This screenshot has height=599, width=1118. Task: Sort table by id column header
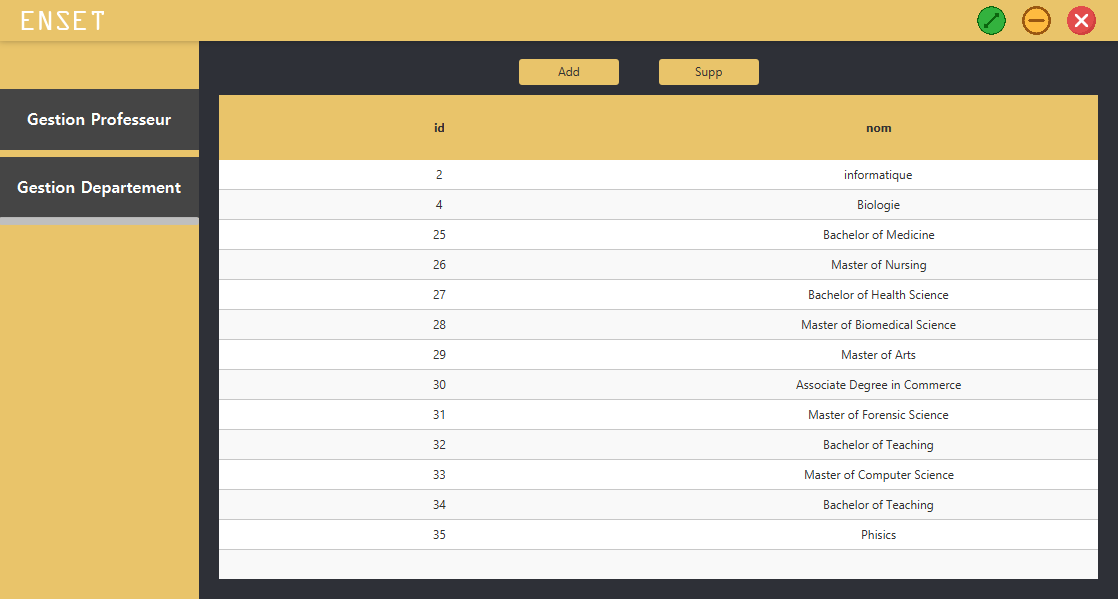pyautogui.click(x=439, y=128)
